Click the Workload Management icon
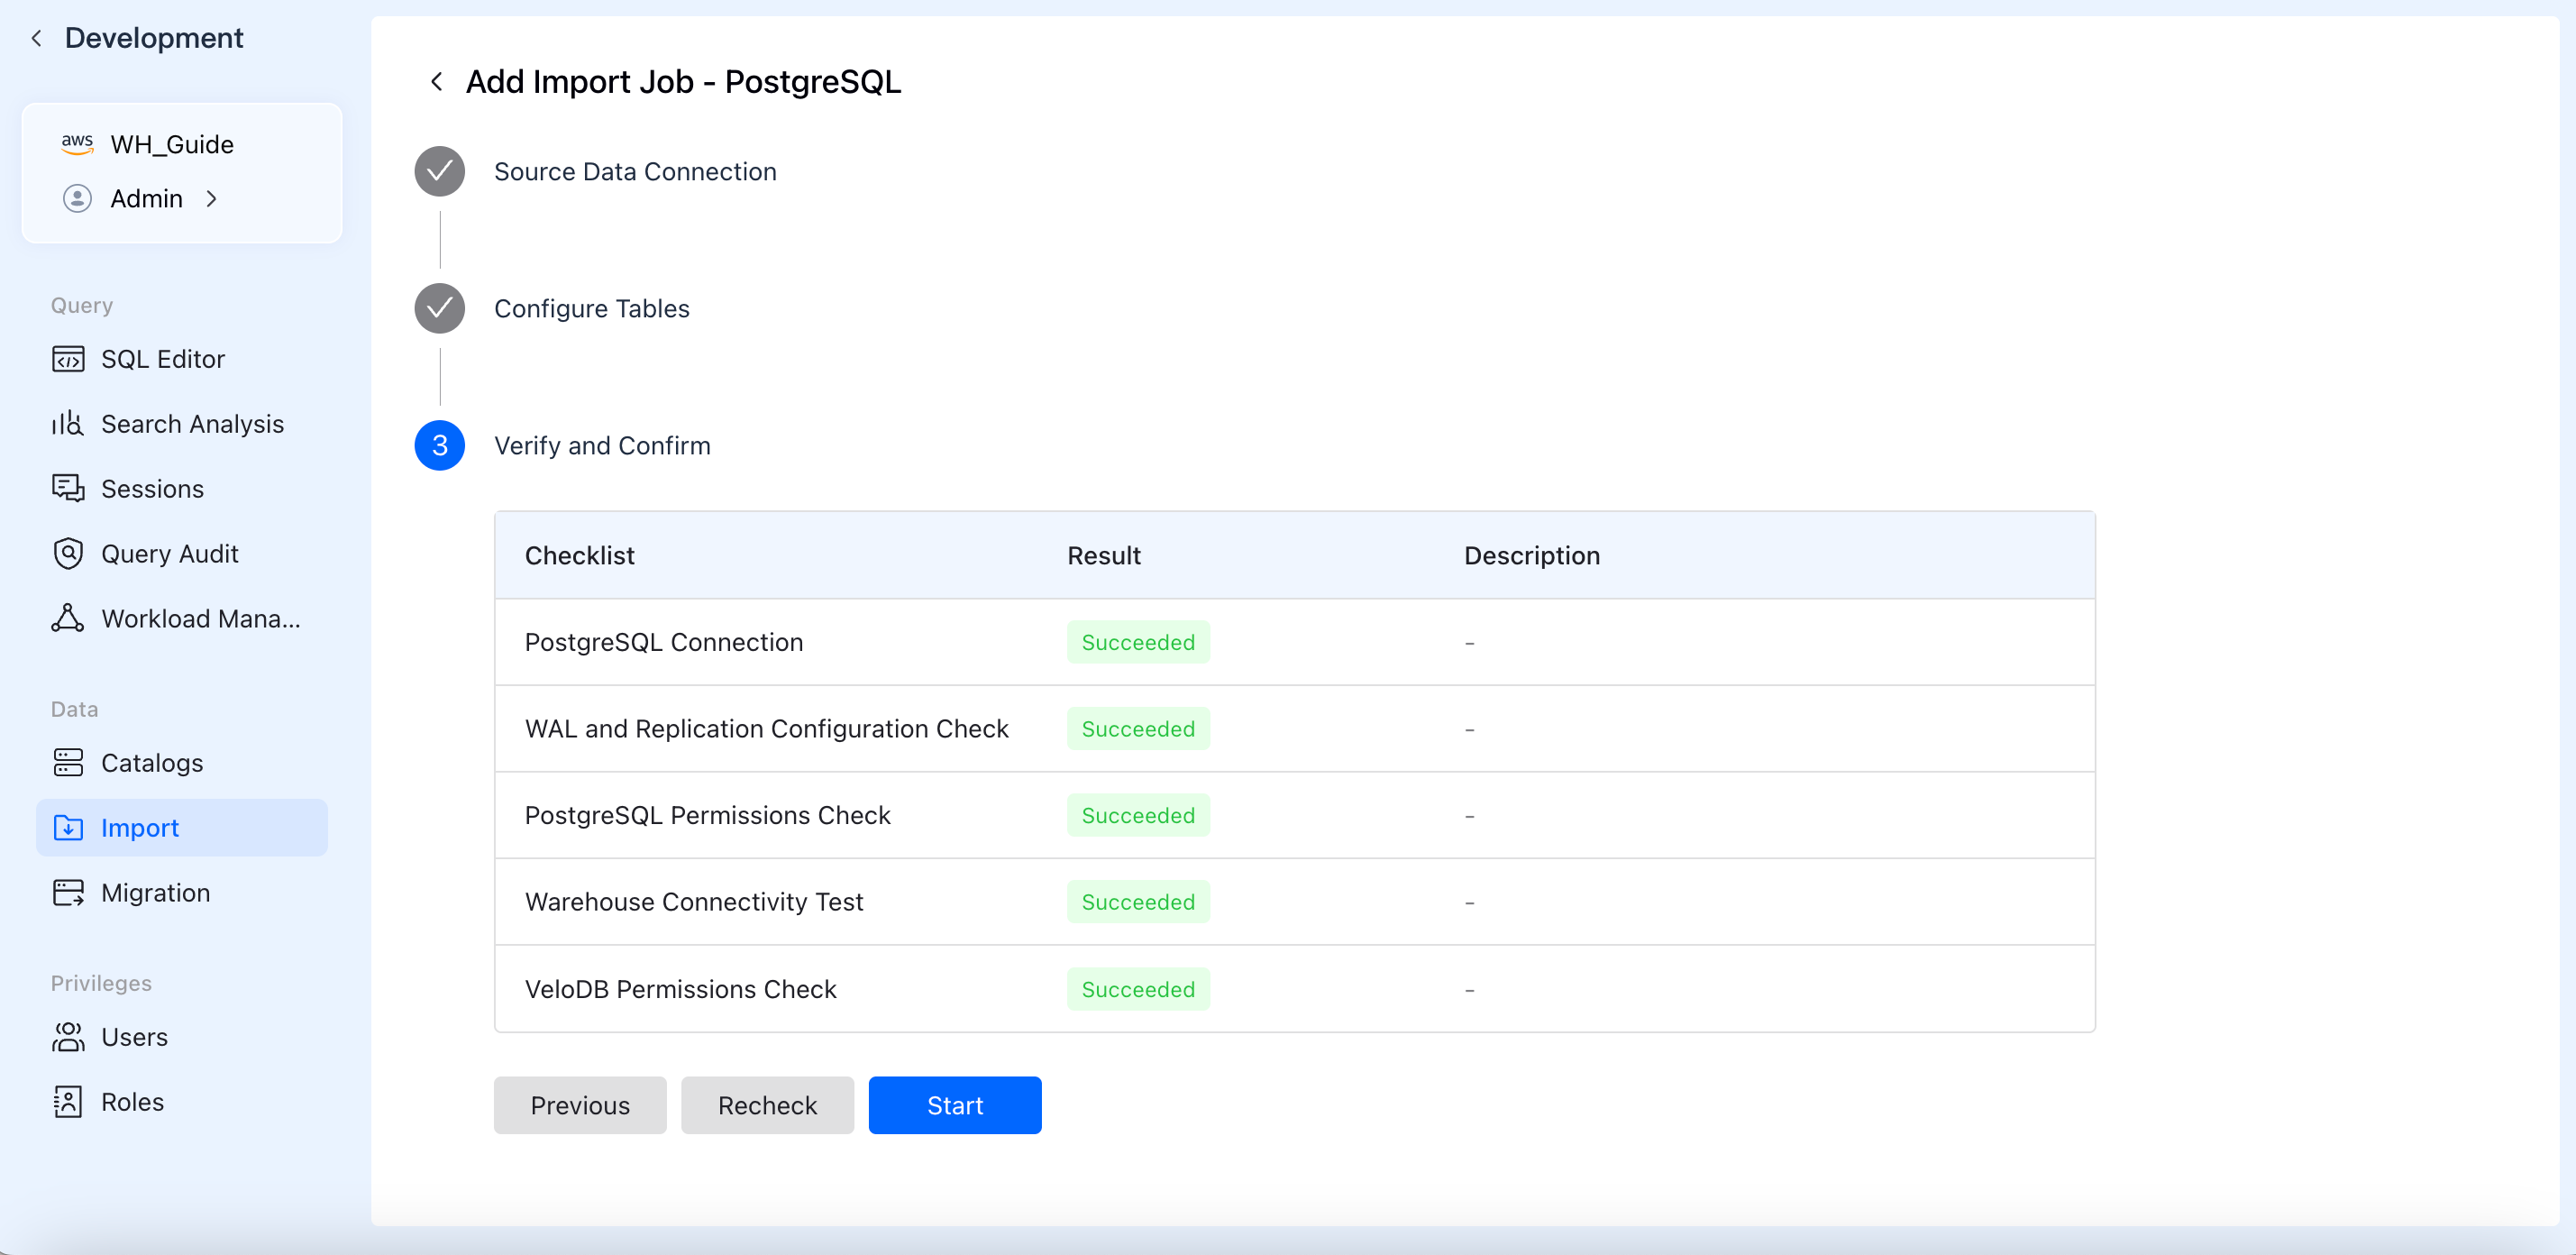 [x=68, y=619]
